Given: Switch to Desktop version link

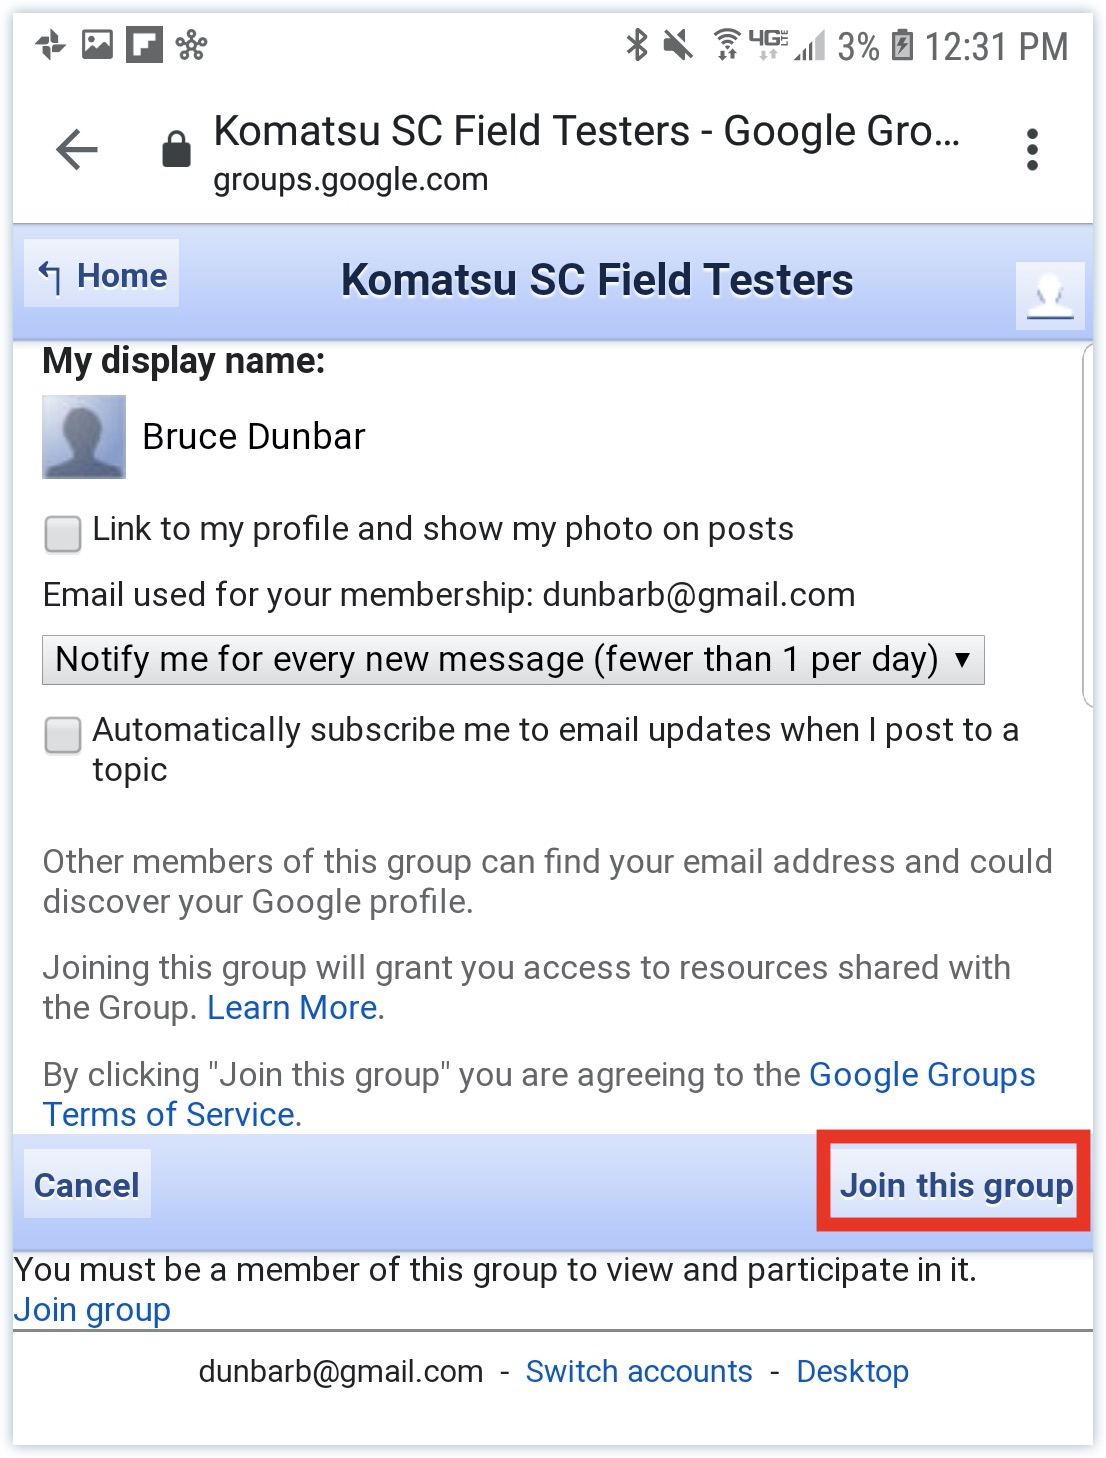Looking at the screenshot, I should coord(853,1371).
